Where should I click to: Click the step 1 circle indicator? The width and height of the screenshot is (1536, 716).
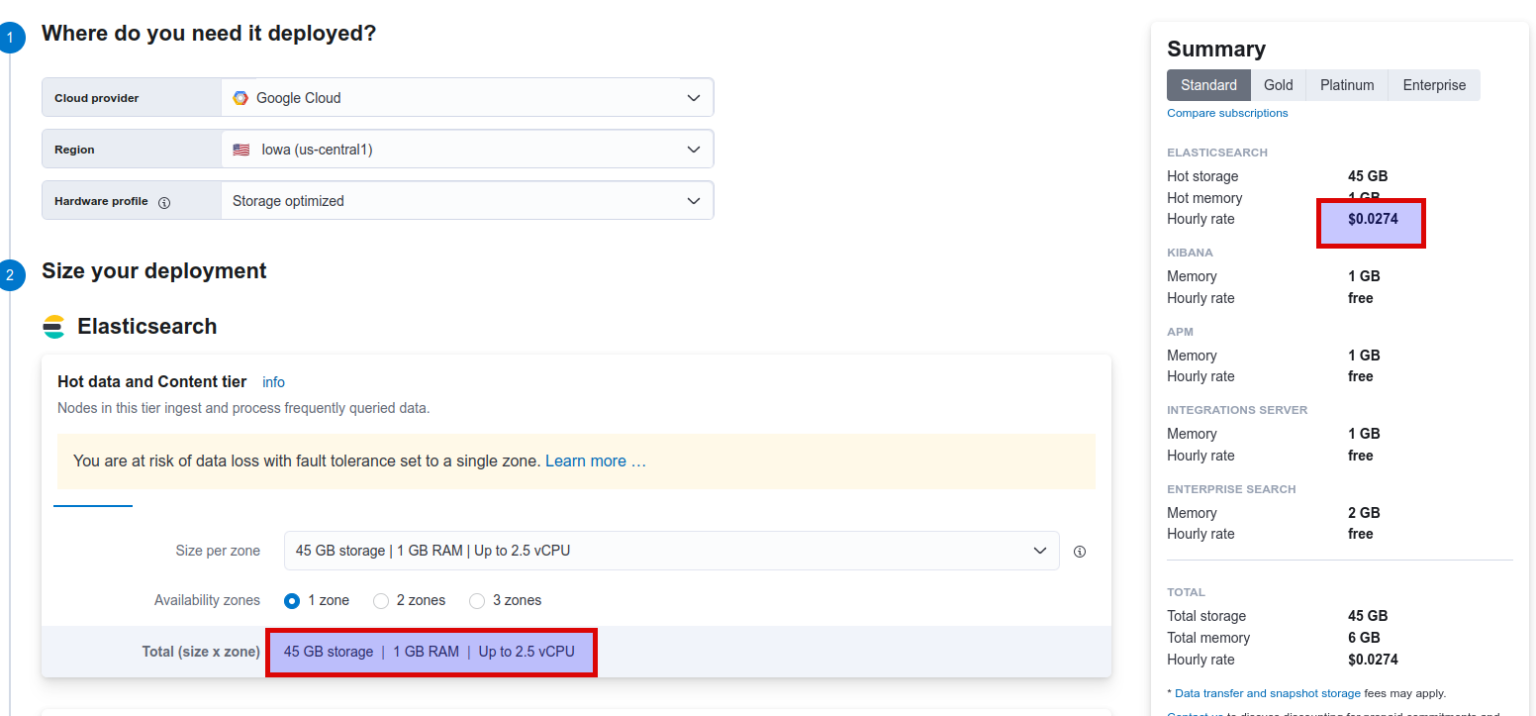click(12, 36)
